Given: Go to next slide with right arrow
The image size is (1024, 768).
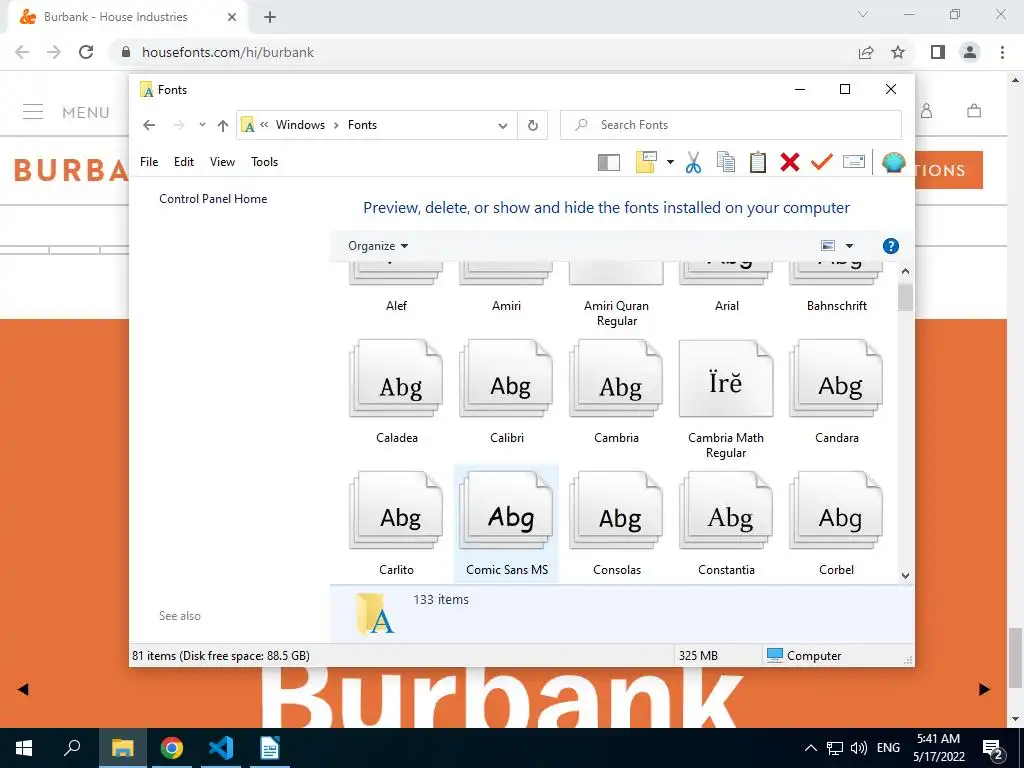Looking at the screenshot, I should 984,689.
